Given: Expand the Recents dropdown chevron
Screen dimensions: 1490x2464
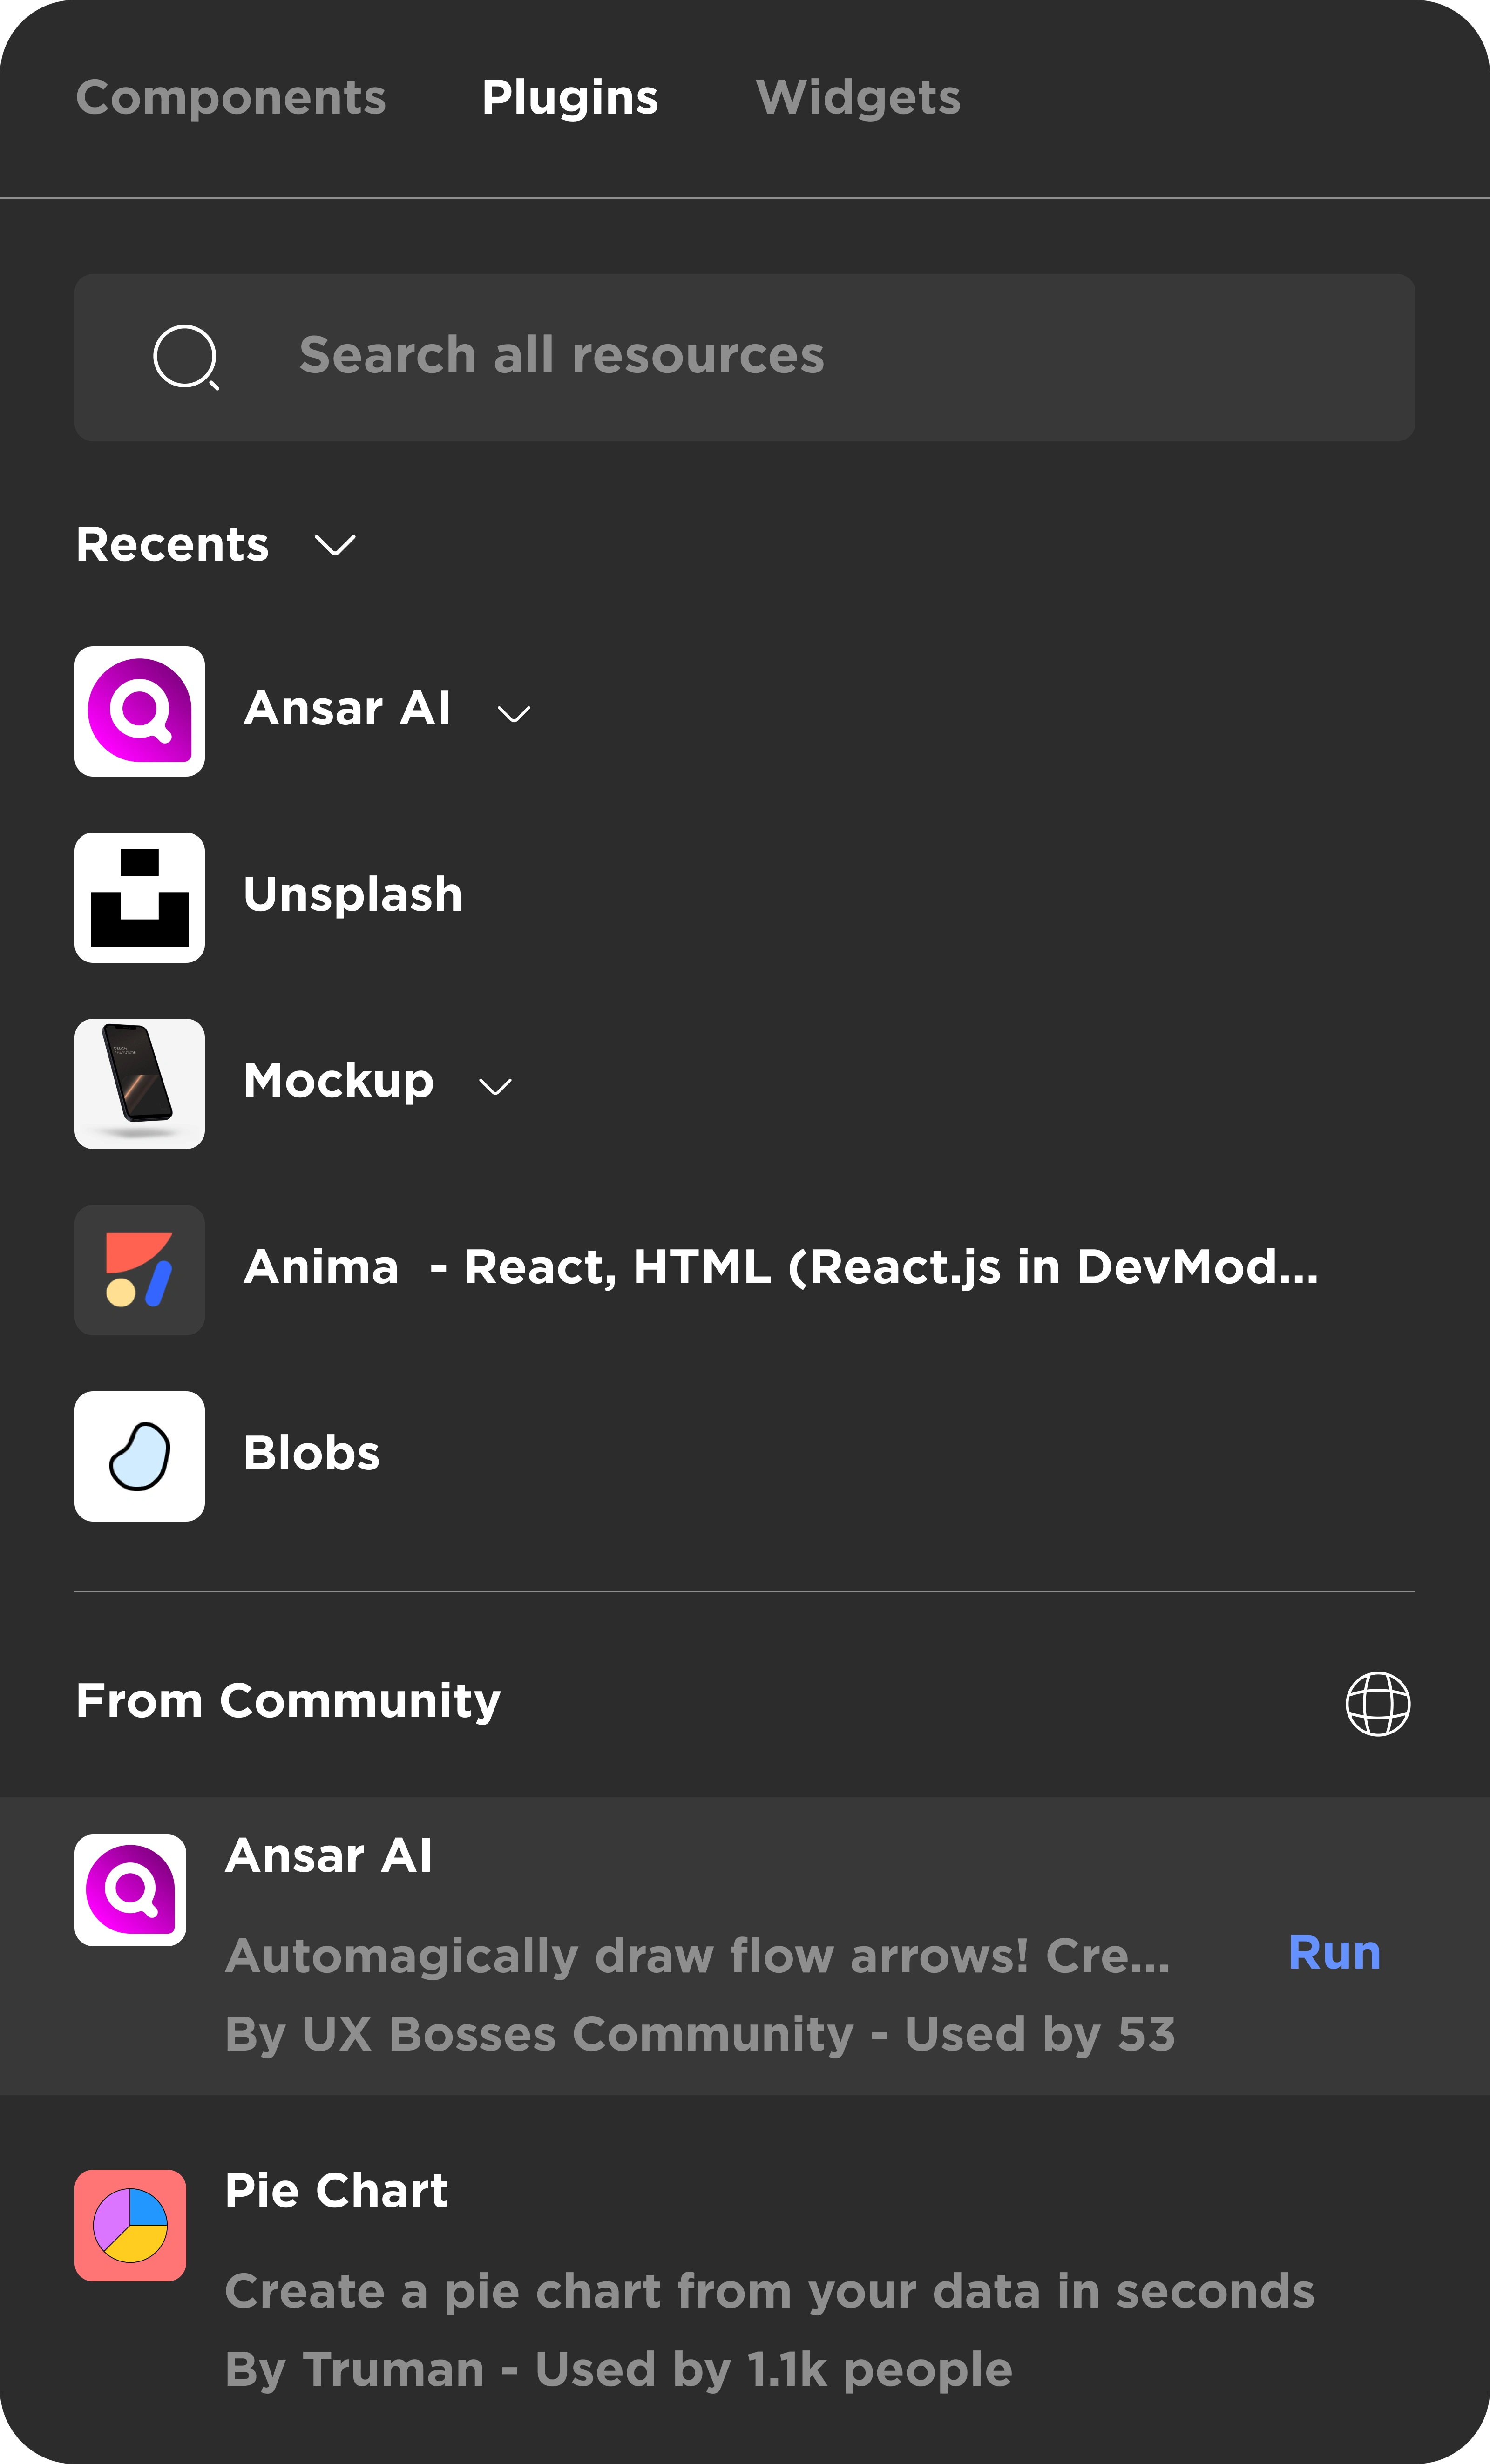Looking at the screenshot, I should tap(335, 545).
